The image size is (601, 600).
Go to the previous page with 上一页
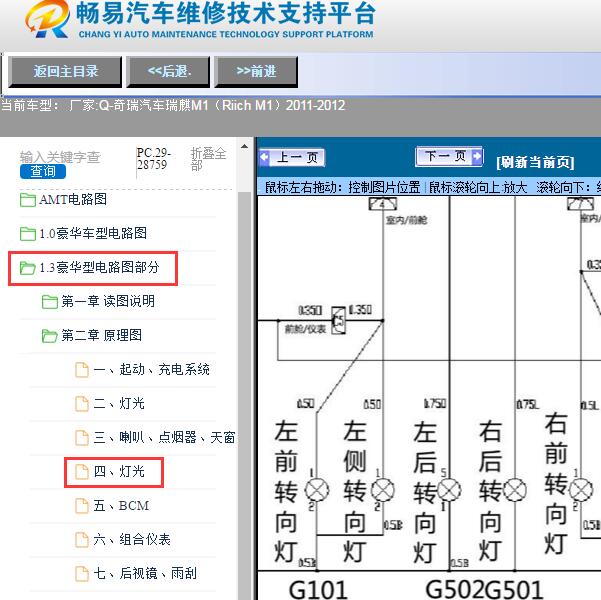(x=292, y=157)
